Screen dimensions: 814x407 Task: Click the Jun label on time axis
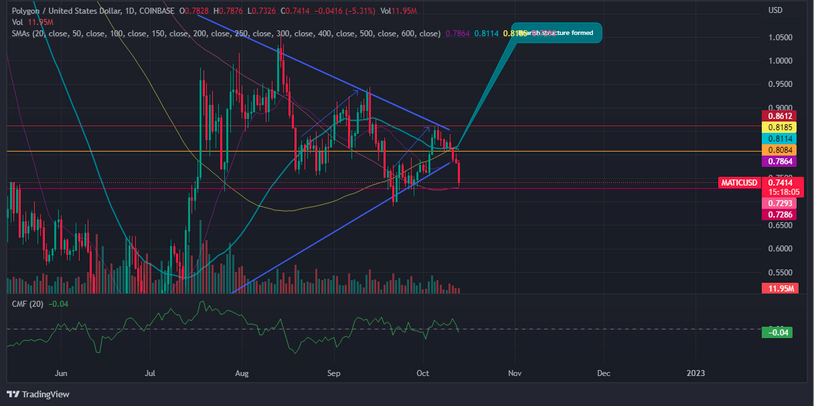[x=61, y=373]
